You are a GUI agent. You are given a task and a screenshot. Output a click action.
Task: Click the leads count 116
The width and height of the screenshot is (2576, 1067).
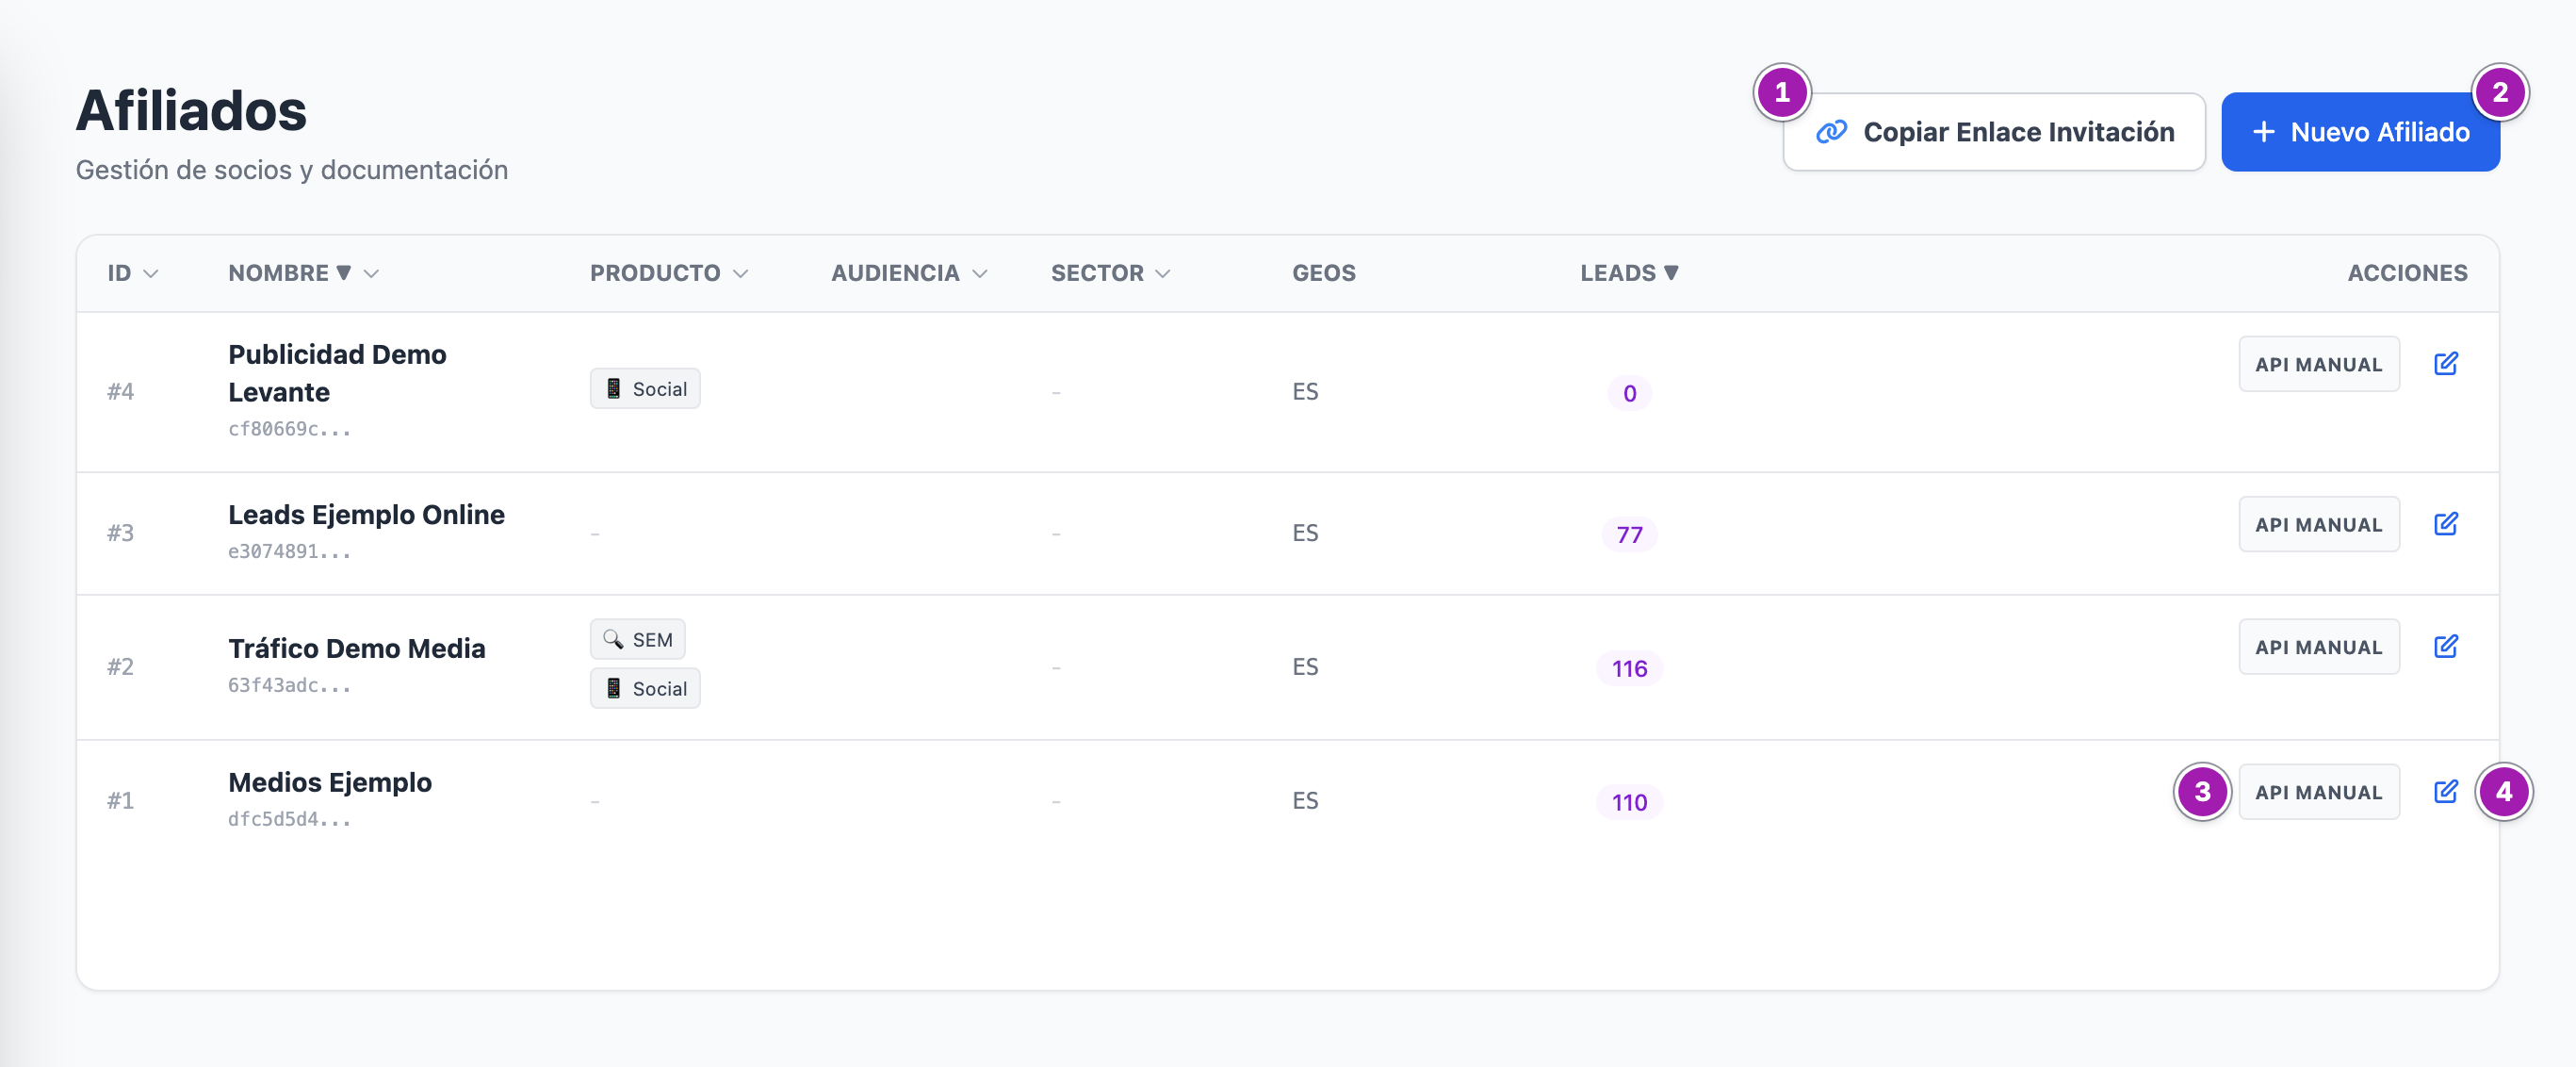click(1629, 669)
